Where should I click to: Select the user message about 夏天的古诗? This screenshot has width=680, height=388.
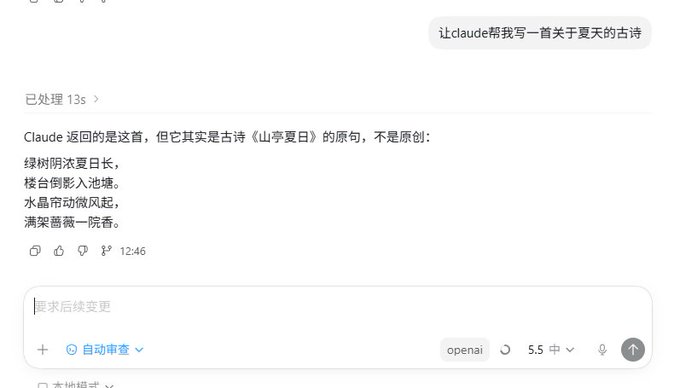click(540, 33)
